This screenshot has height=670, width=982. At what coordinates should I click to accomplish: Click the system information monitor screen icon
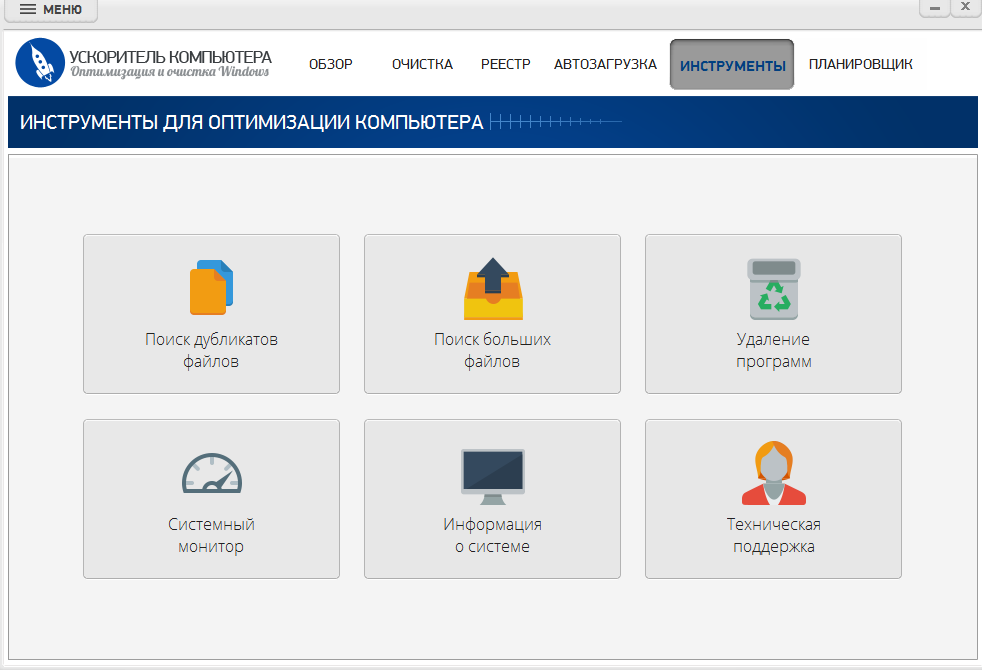tap(493, 477)
